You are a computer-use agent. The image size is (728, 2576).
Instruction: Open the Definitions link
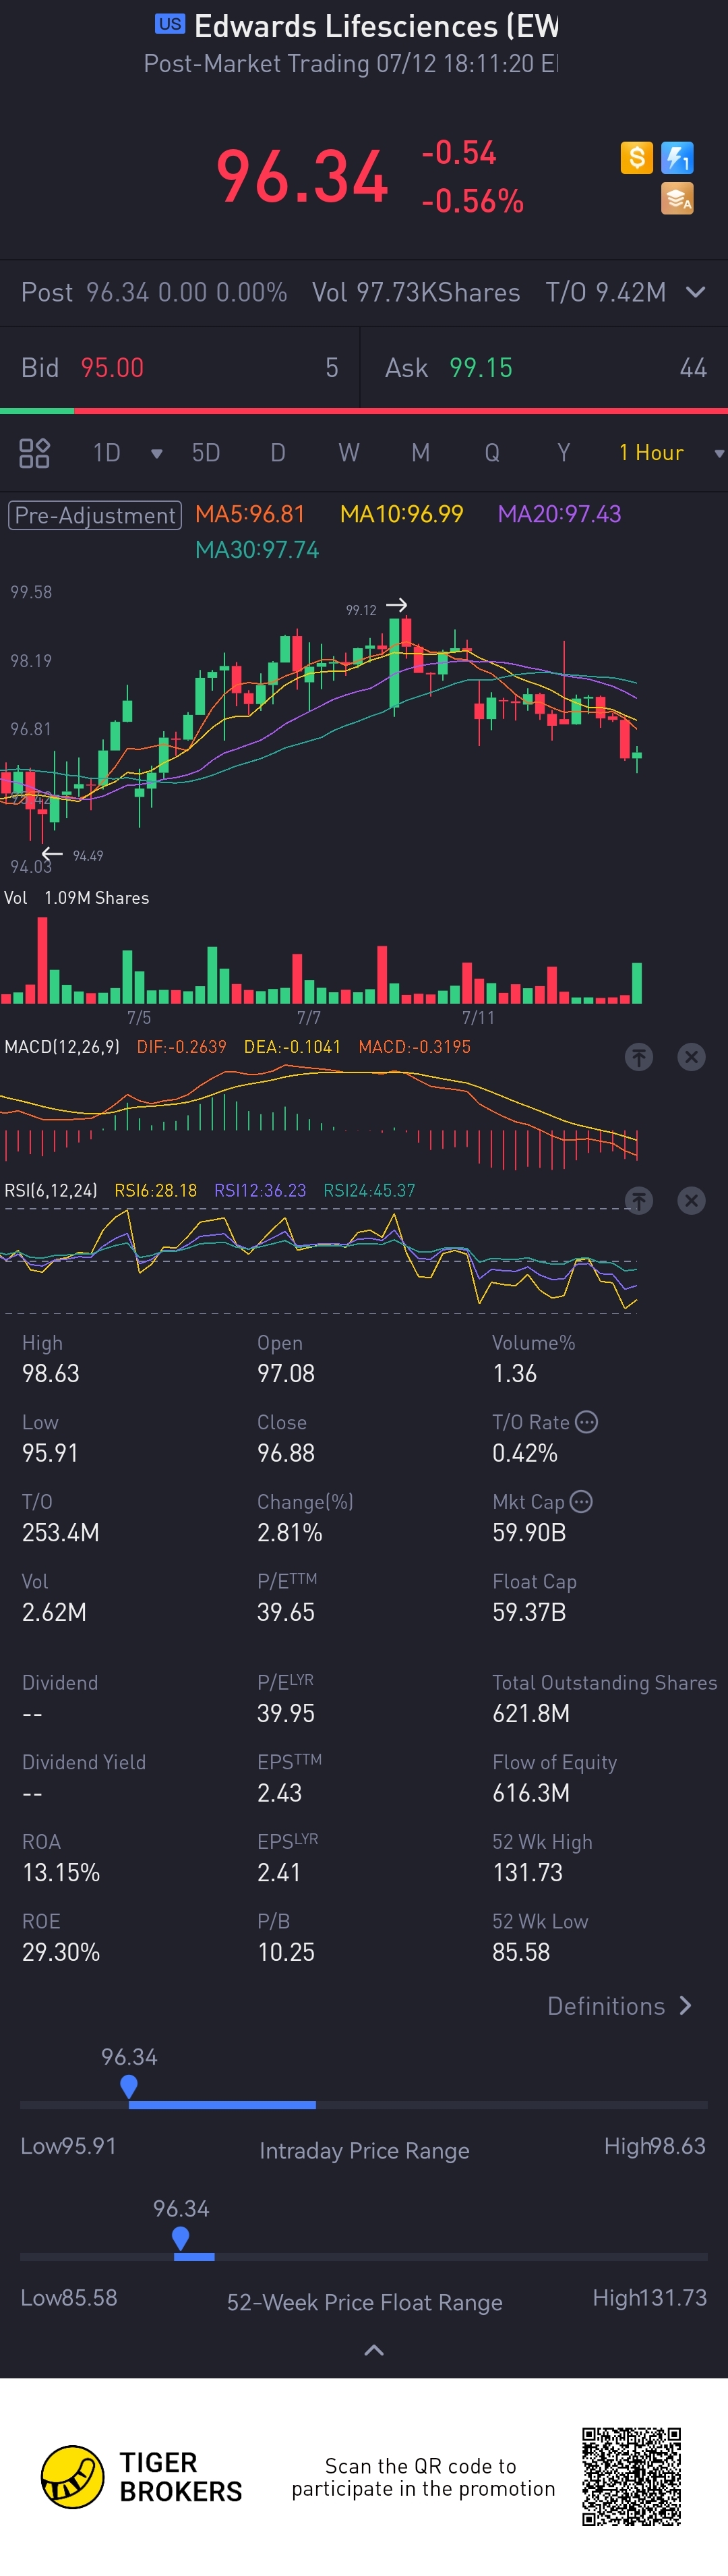point(620,2006)
